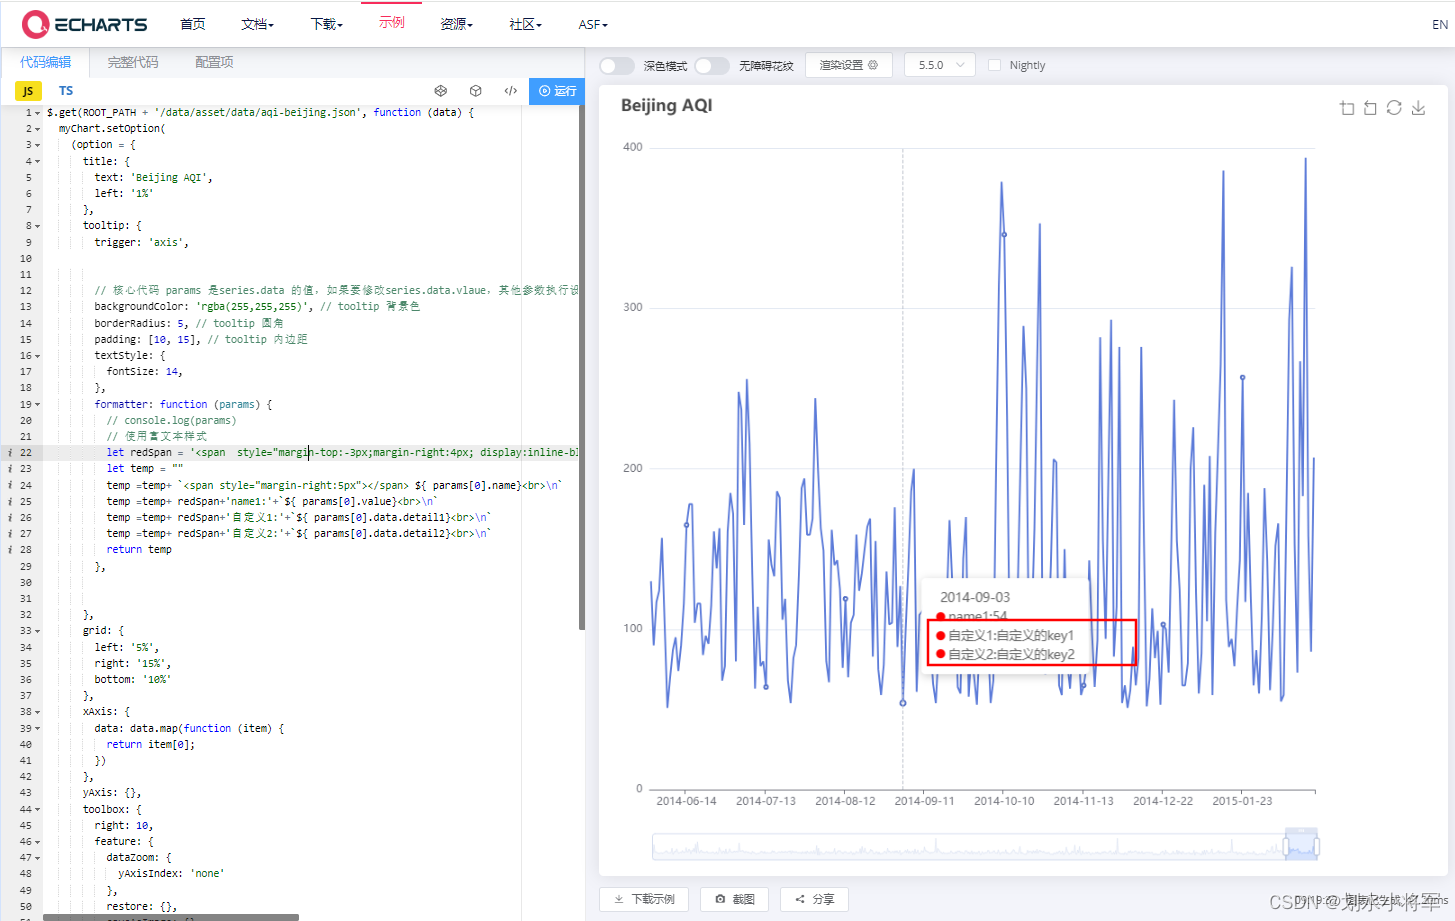Go to 首页 in top navigation
The width and height of the screenshot is (1455, 921).
click(193, 24)
